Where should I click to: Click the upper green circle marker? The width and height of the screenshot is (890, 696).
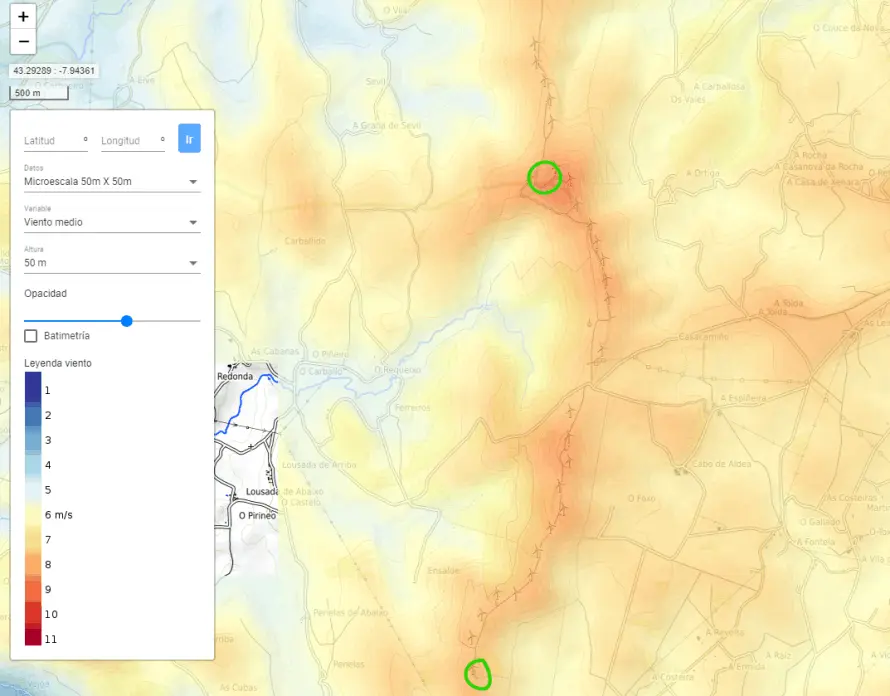click(x=545, y=177)
